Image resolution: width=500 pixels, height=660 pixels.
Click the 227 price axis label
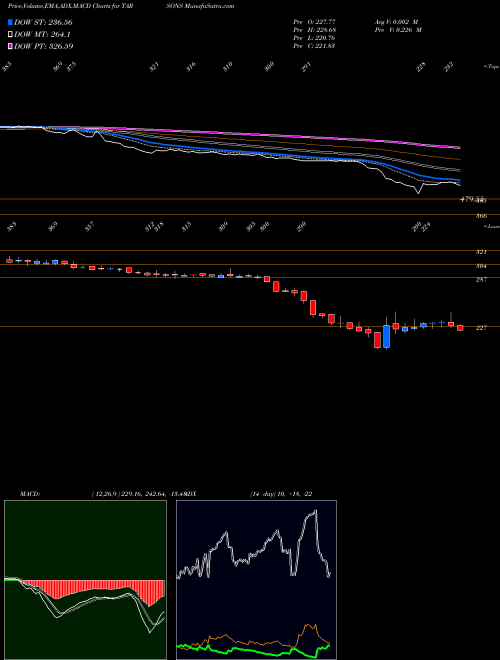(481, 328)
